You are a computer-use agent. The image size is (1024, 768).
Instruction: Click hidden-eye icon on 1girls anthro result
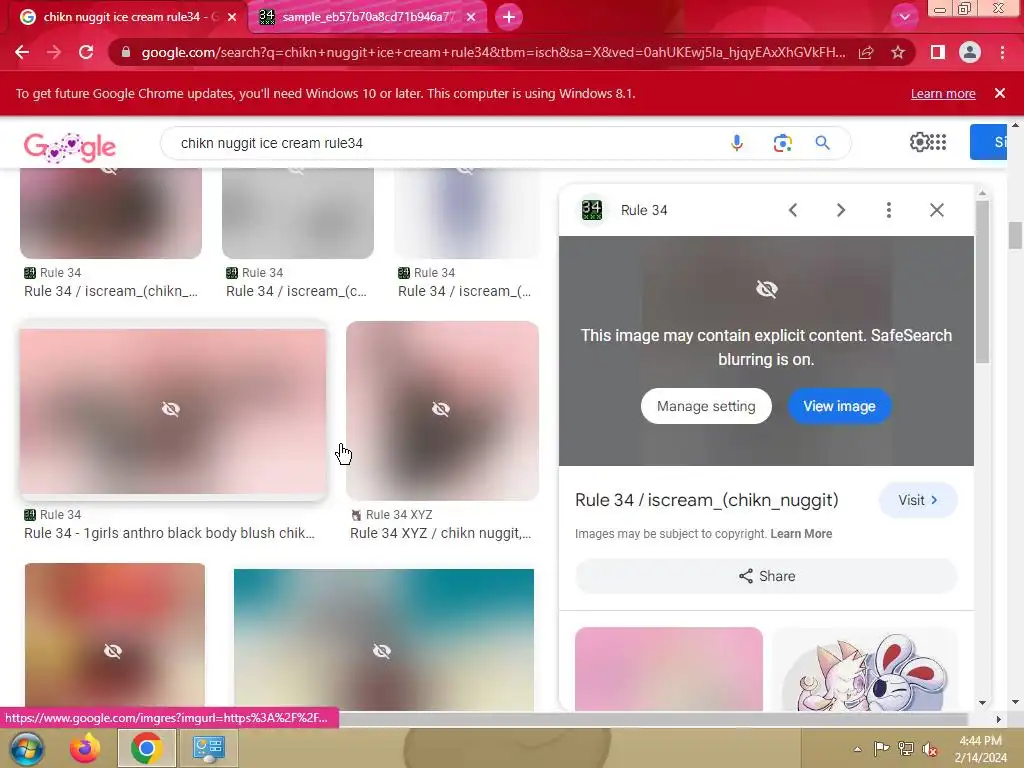tap(170, 409)
